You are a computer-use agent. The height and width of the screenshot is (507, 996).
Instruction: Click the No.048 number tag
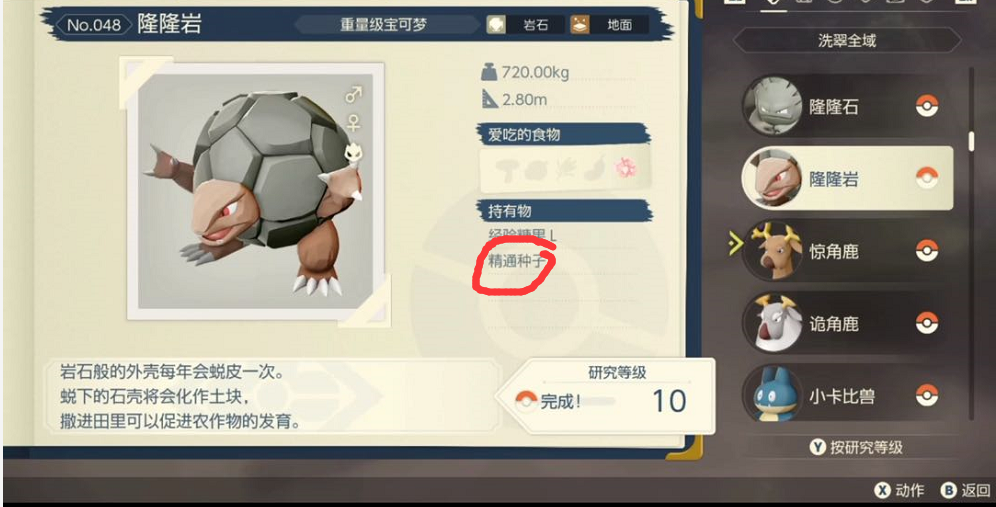[x=93, y=25]
